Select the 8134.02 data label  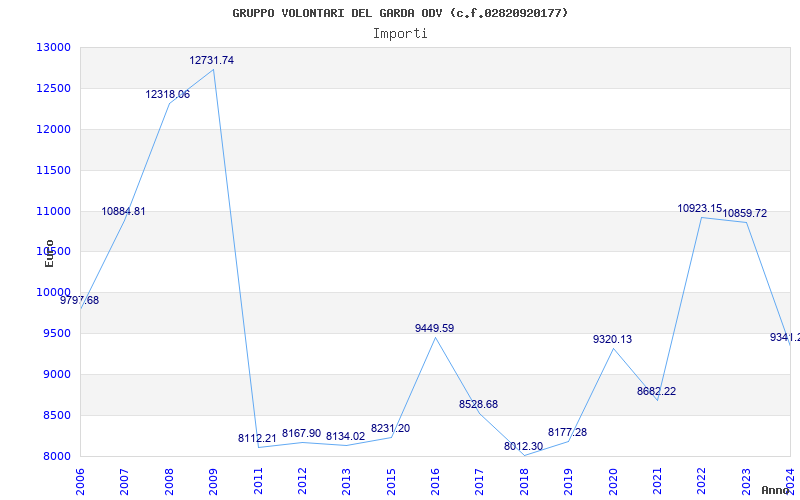(x=345, y=437)
